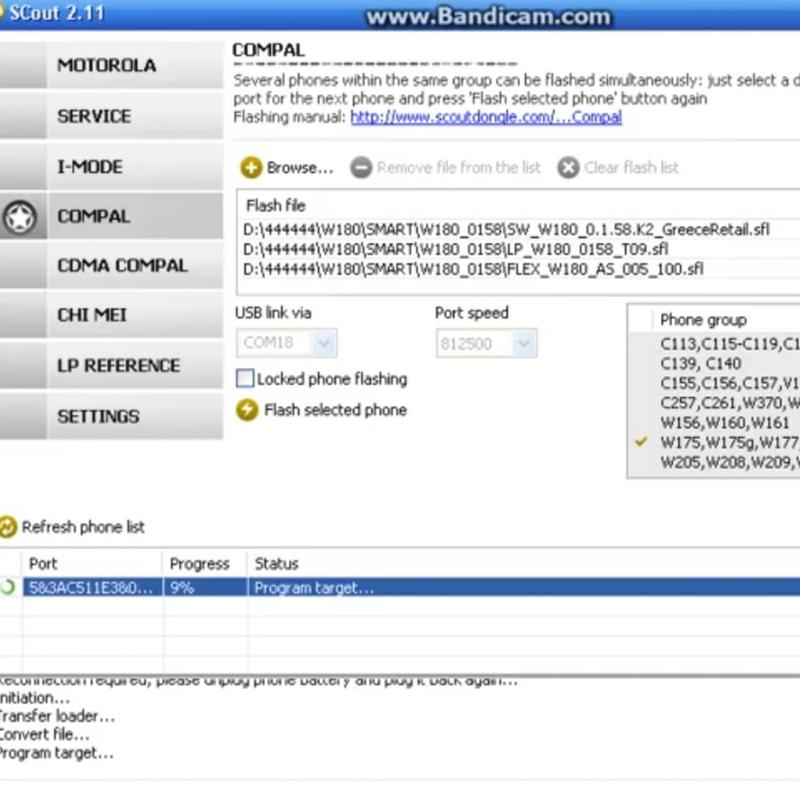
Task: Click the green progress spinner in port row
Action: pos(9,588)
